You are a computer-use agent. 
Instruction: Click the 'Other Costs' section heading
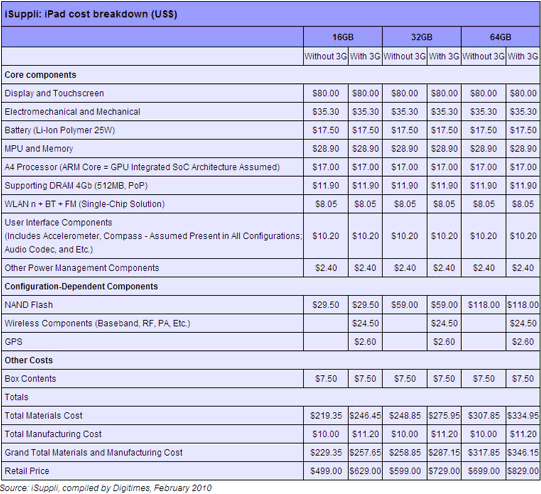pos(29,360)
